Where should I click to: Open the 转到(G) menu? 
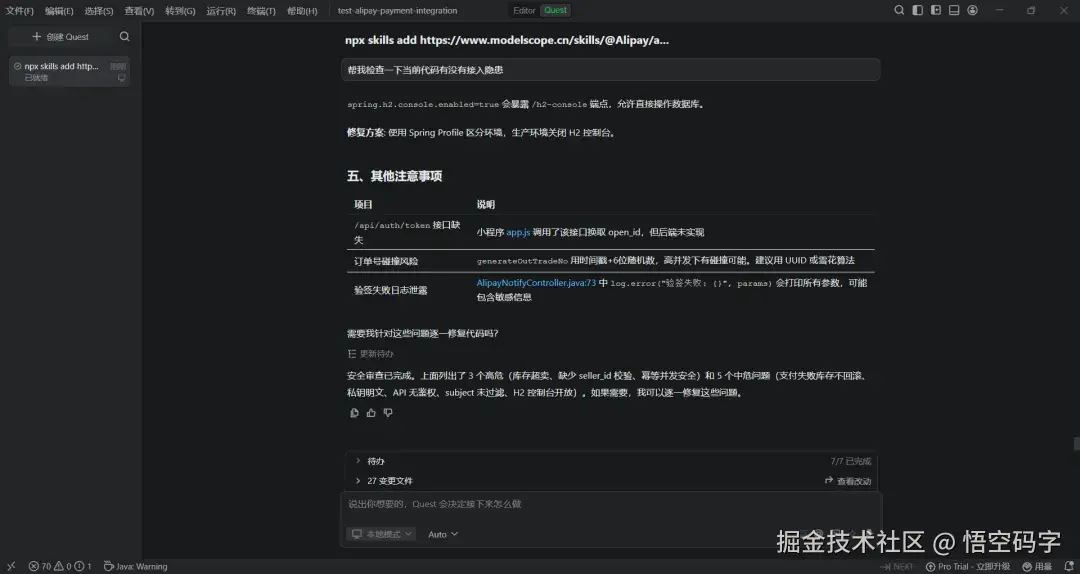point(180,11)
